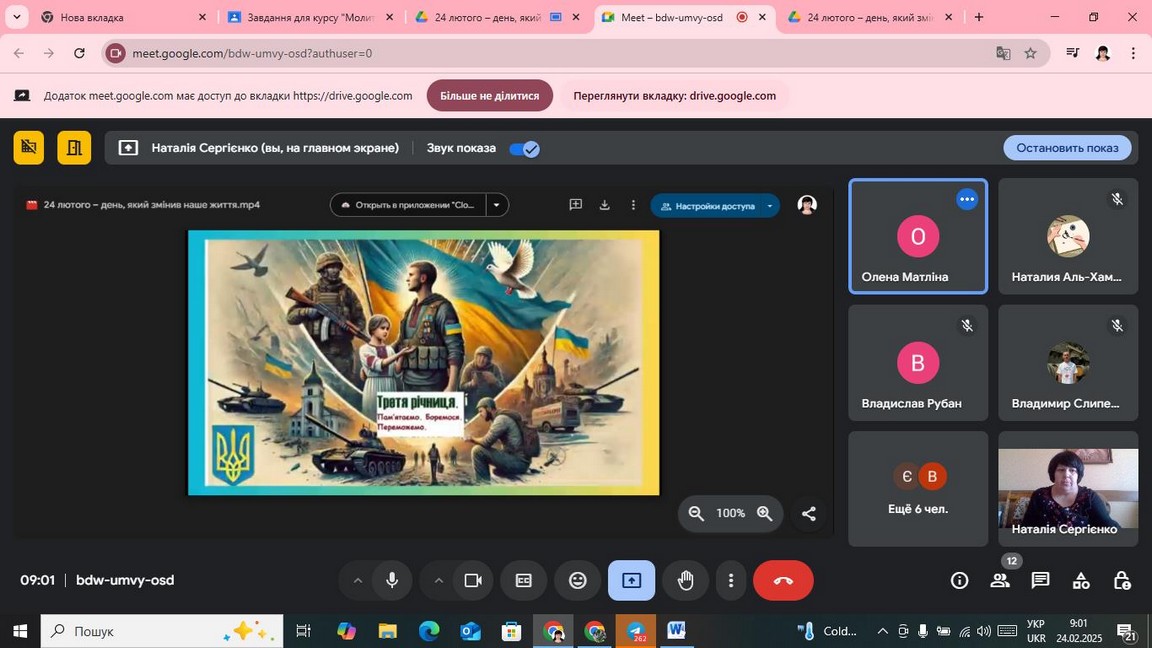
Task: Select the Наталия Аль-Хам… participant tile
Action: pyautogui.click(x=1068, y=237)
